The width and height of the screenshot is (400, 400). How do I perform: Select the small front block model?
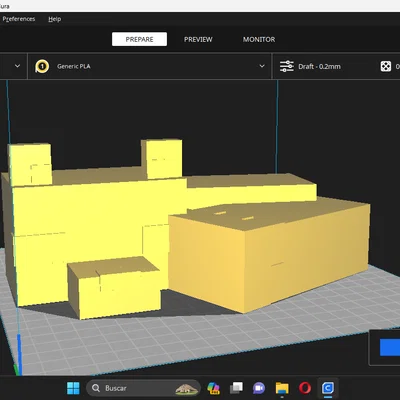pyautogui.click(x=114, y=288)
